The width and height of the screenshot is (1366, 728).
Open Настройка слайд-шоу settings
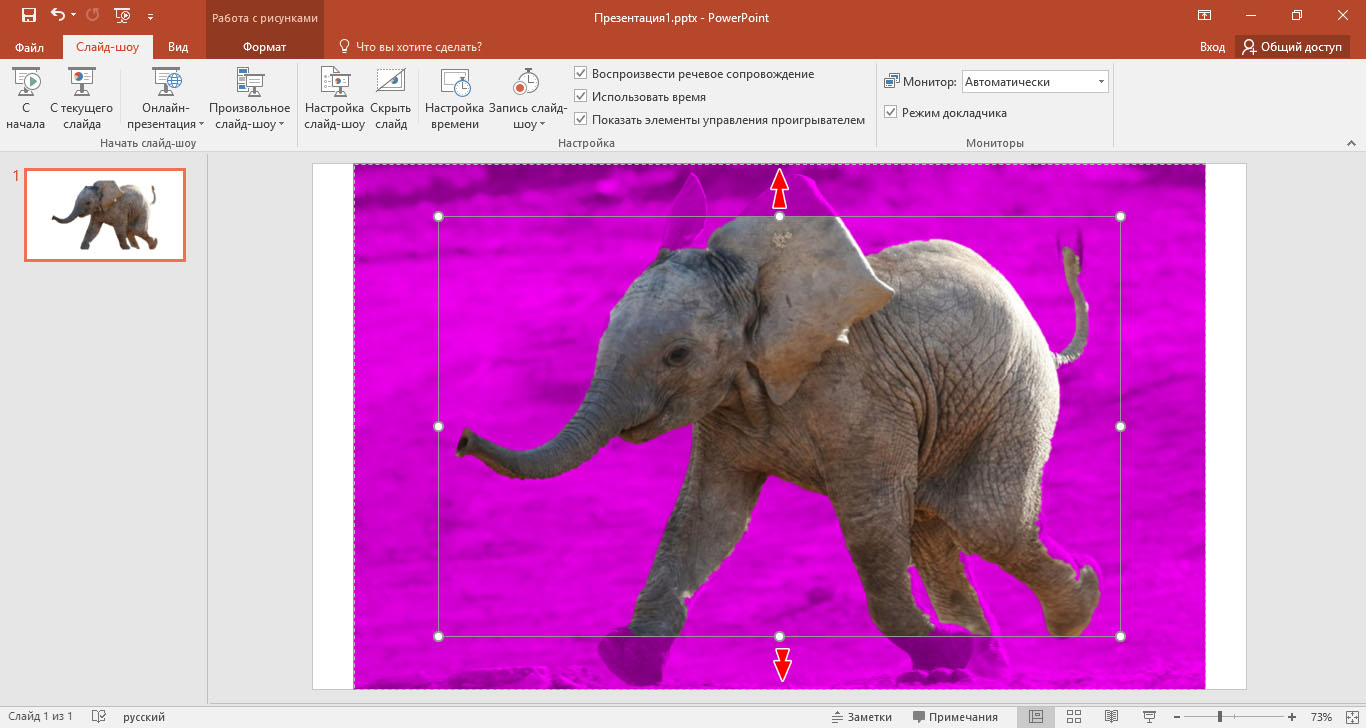click(334, 98)
